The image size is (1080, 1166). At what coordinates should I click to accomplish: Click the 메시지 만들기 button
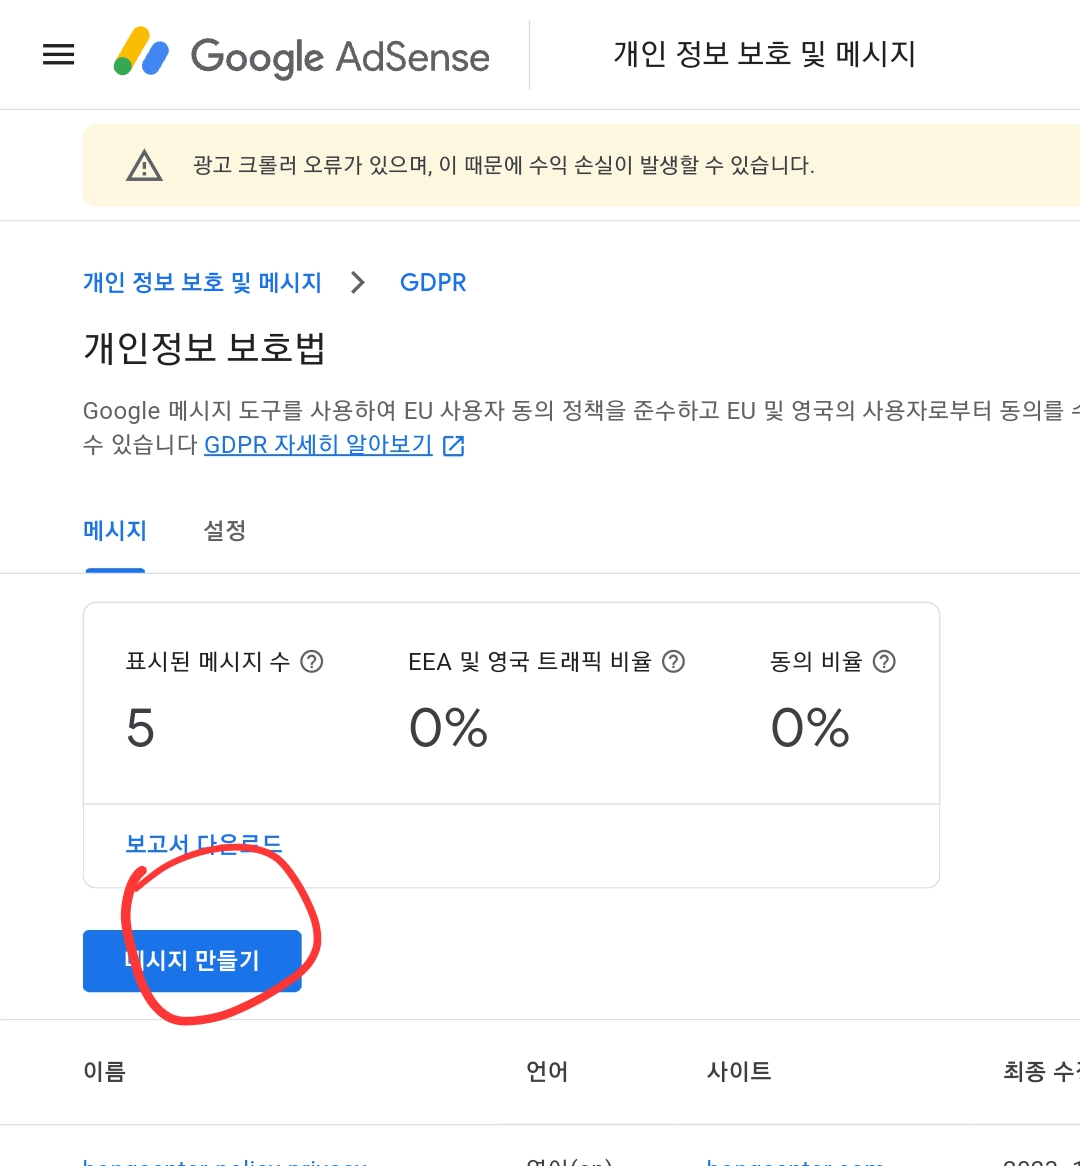pyautogui.click(x=192, y=960)
